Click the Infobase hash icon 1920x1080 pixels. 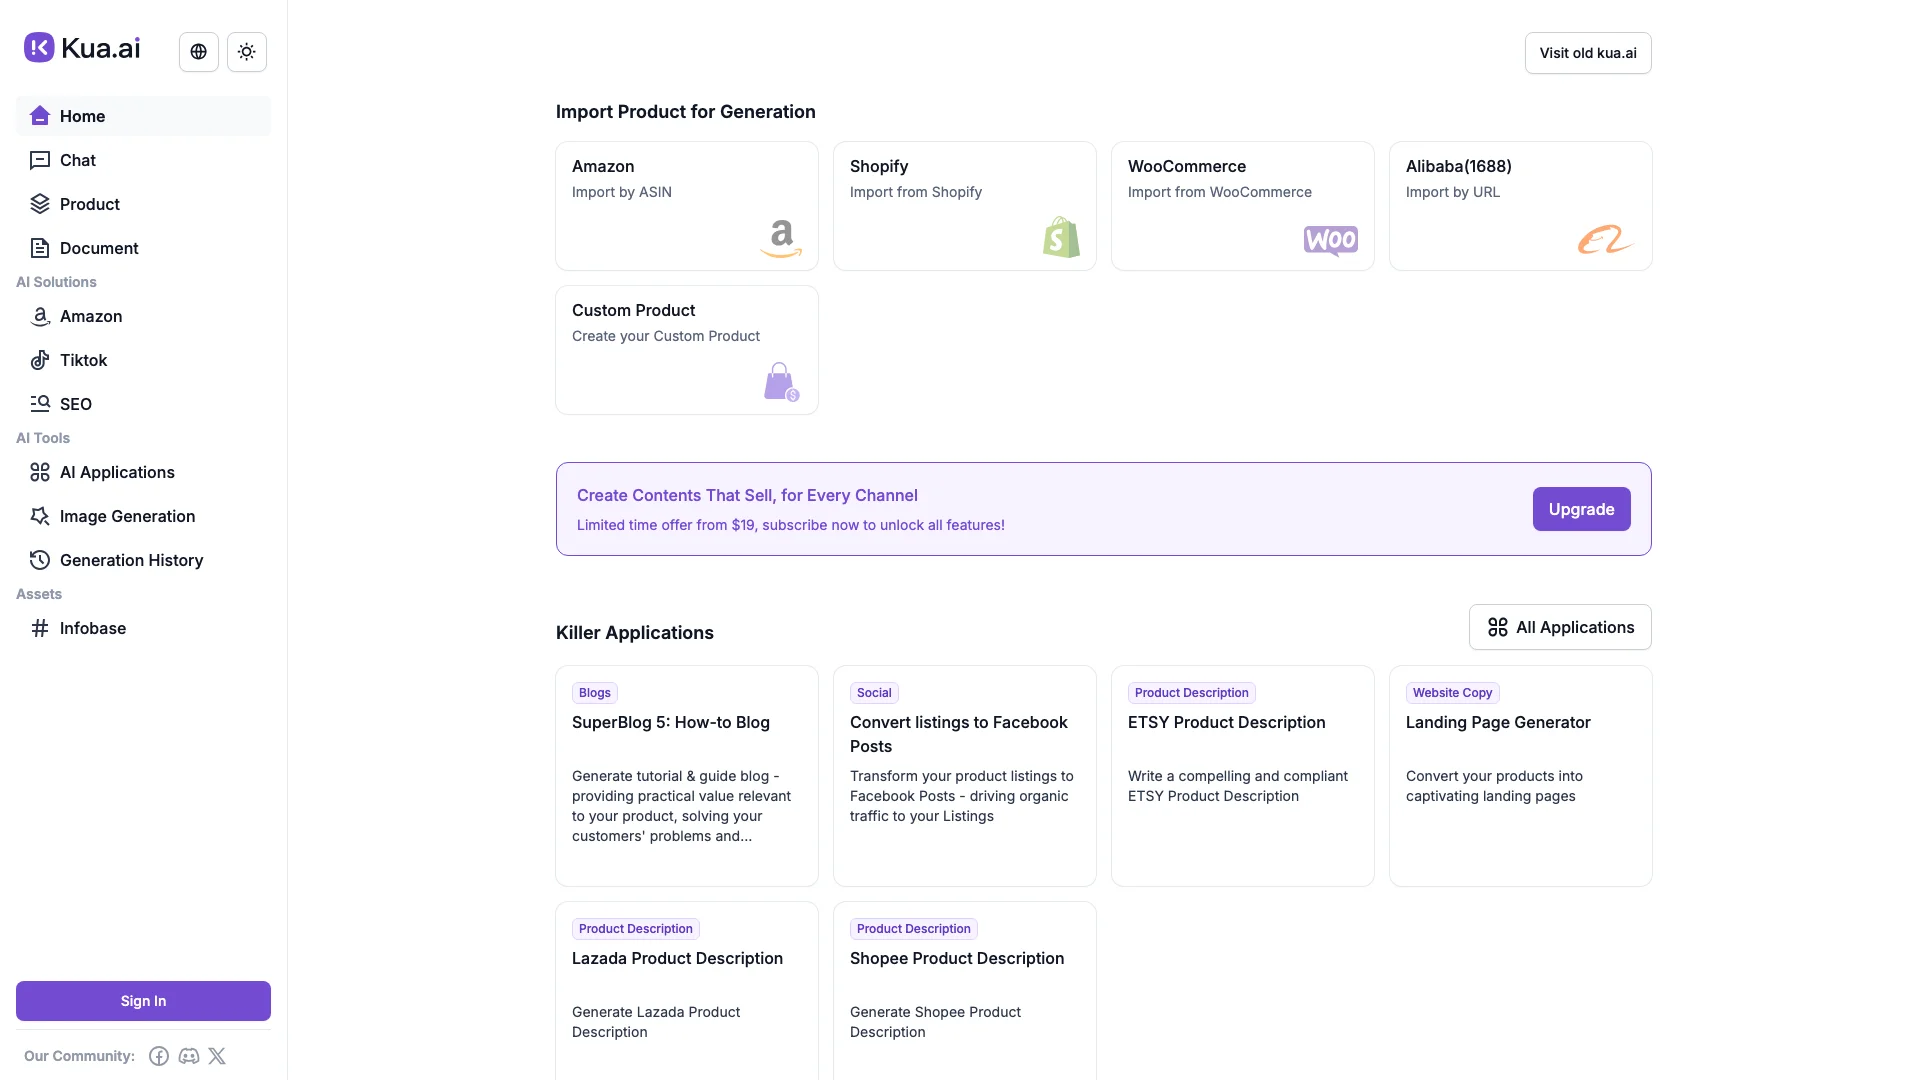click(x=40, y=628)
